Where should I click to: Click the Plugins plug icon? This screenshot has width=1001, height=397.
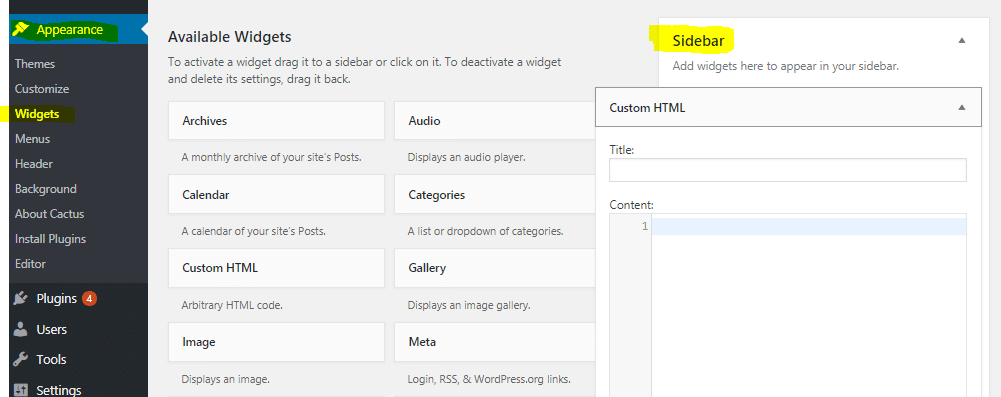coord(21,298)
